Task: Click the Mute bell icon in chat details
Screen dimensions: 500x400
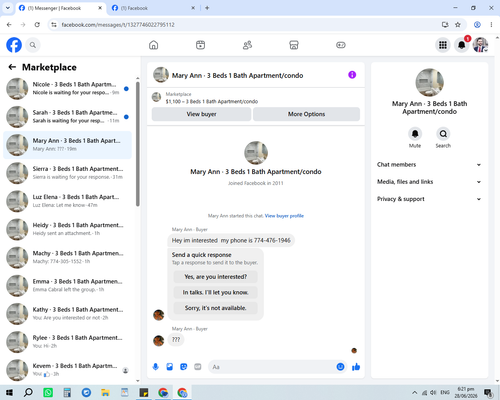Action: (x=415, y=134)
